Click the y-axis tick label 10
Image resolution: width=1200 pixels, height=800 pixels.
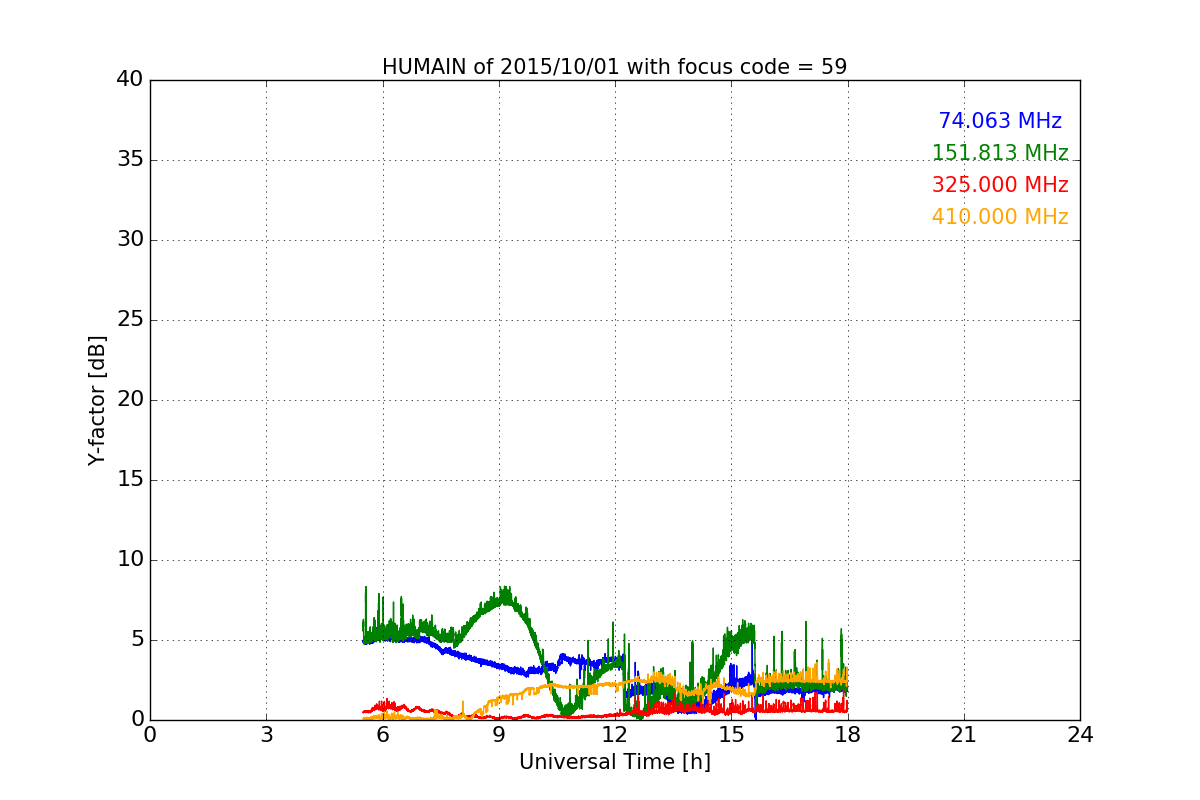(x=130, y=560)
